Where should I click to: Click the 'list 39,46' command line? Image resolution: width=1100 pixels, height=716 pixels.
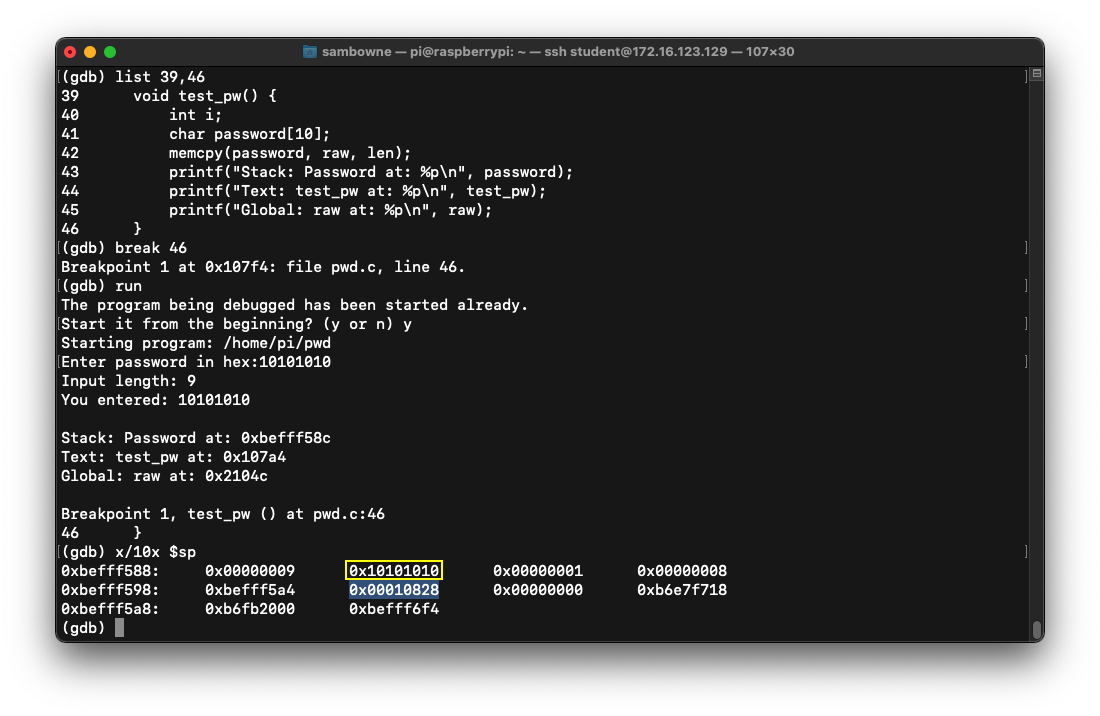pos(133,76)
